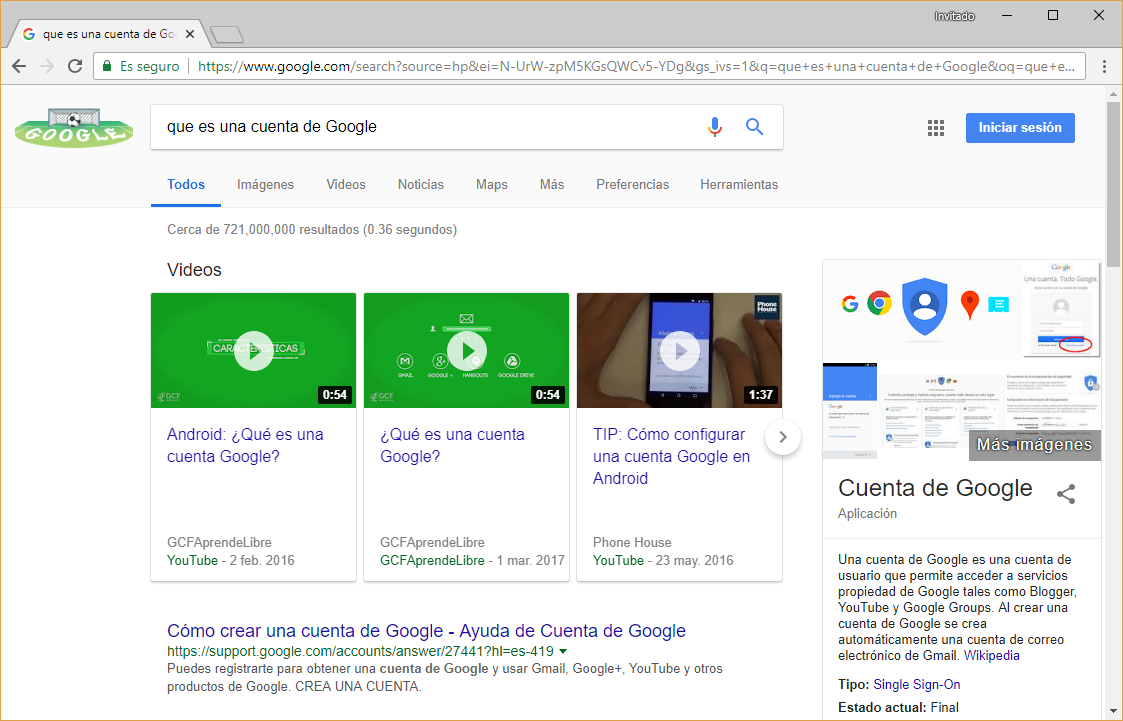This screenshot has width=1123, height=721.
Task: Open 'TIP: Cómo configurar una cuenta Google en Android'
Action: coord(671,456)
